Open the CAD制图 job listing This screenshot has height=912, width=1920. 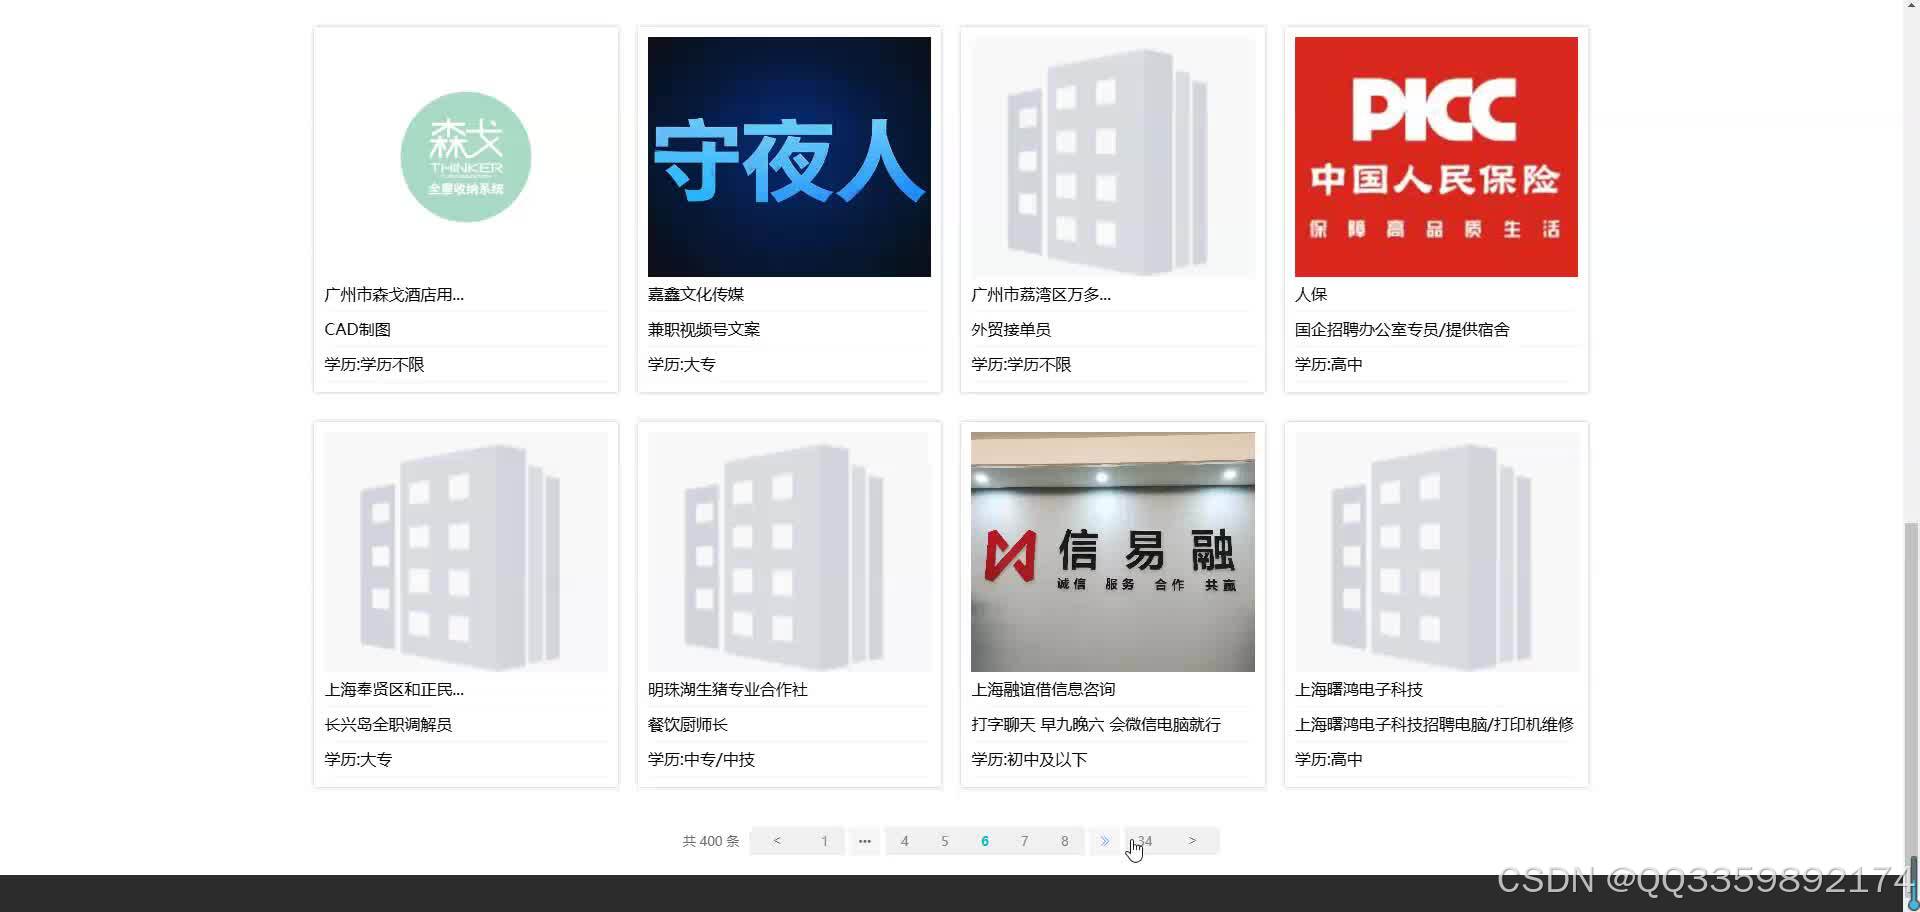[x=357, y=328]
